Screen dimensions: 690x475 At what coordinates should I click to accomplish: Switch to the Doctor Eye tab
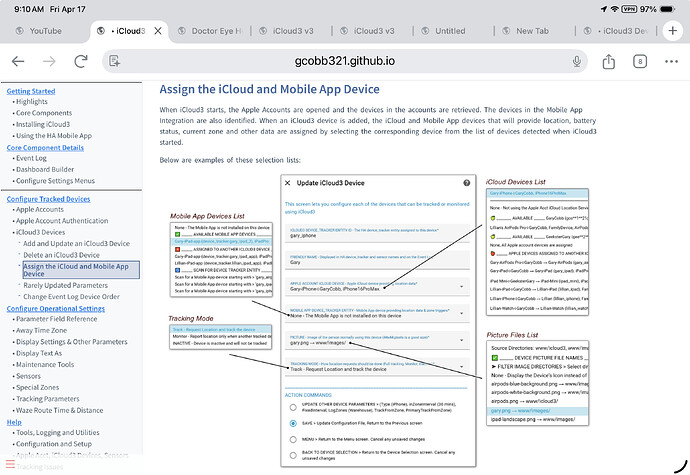pyautogui.click(x=210, y=31)
